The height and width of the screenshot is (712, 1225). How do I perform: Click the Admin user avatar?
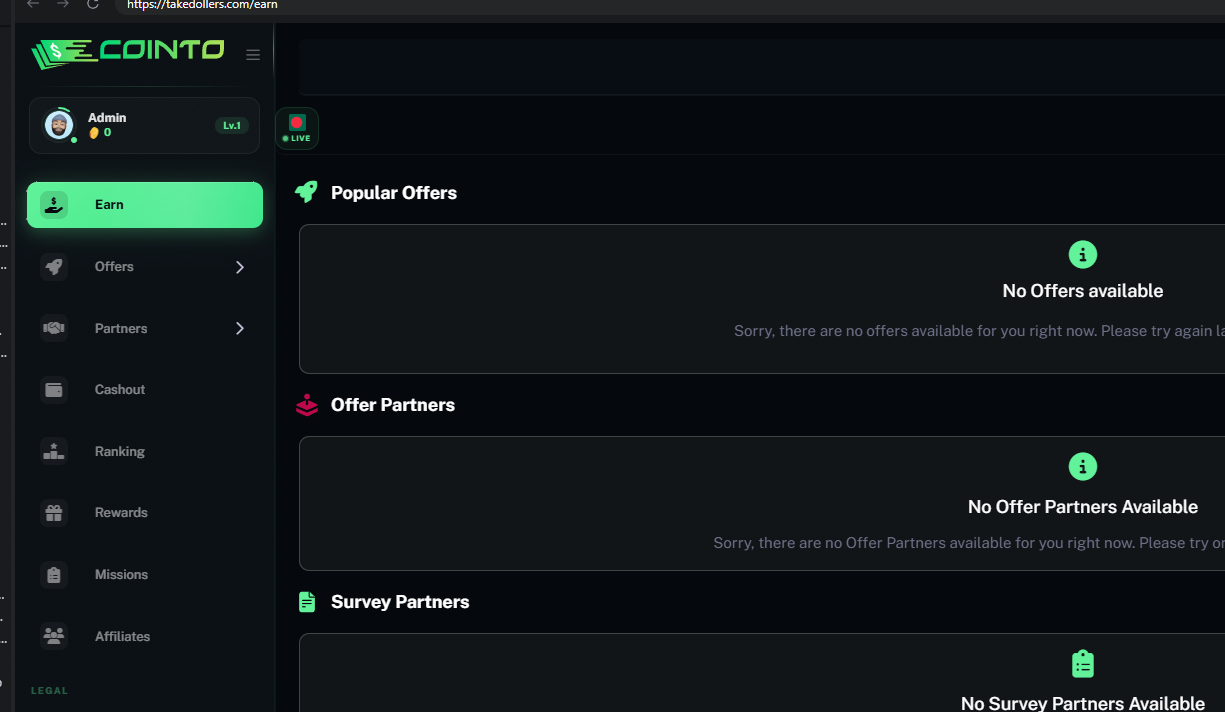59,125
